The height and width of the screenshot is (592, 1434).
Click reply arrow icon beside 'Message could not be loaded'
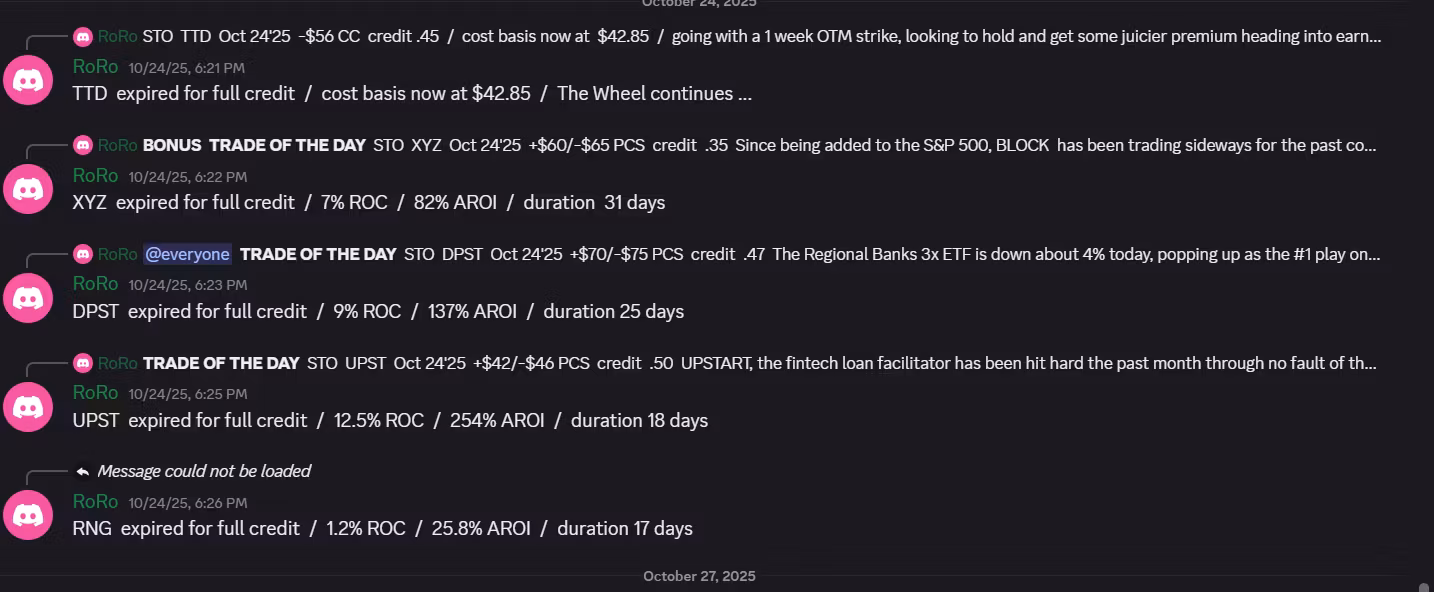point(83,471)
